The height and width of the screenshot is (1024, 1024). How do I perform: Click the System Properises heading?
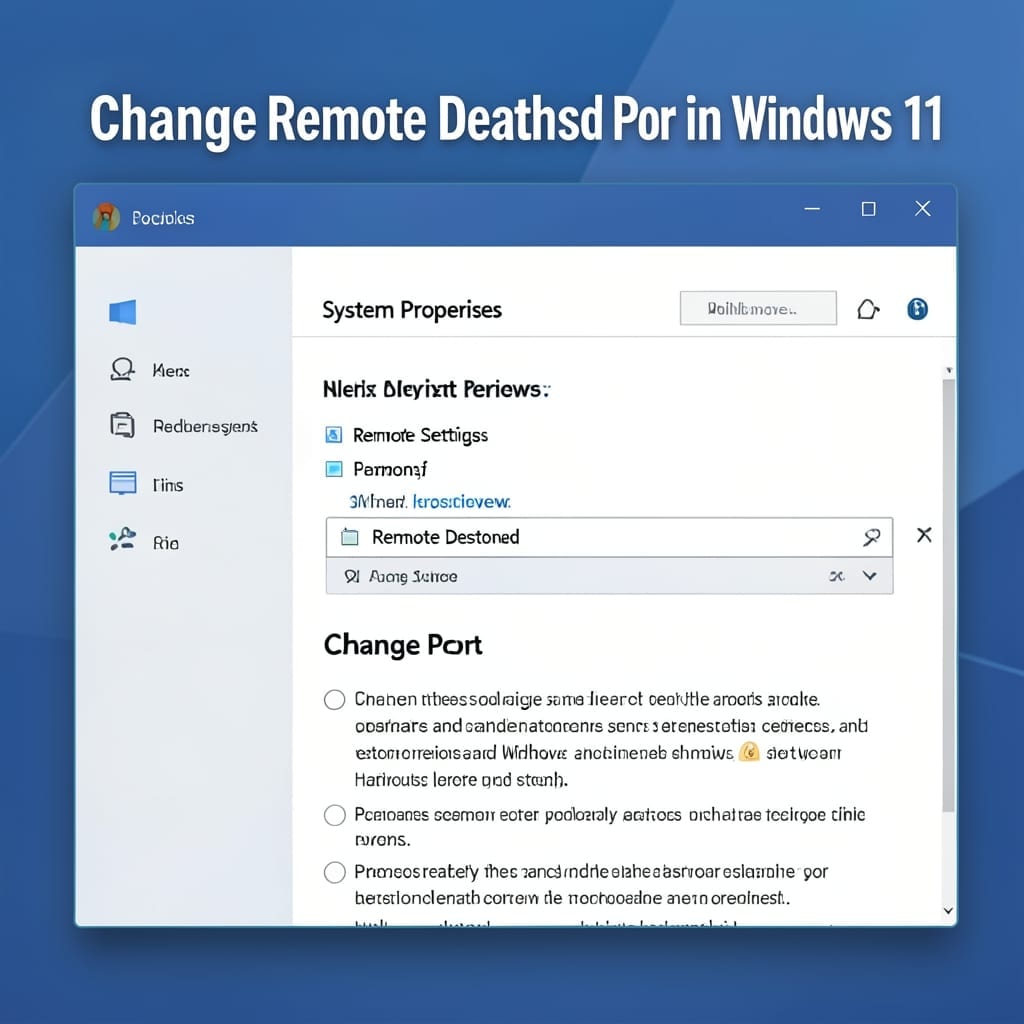[x=412, y=310]
